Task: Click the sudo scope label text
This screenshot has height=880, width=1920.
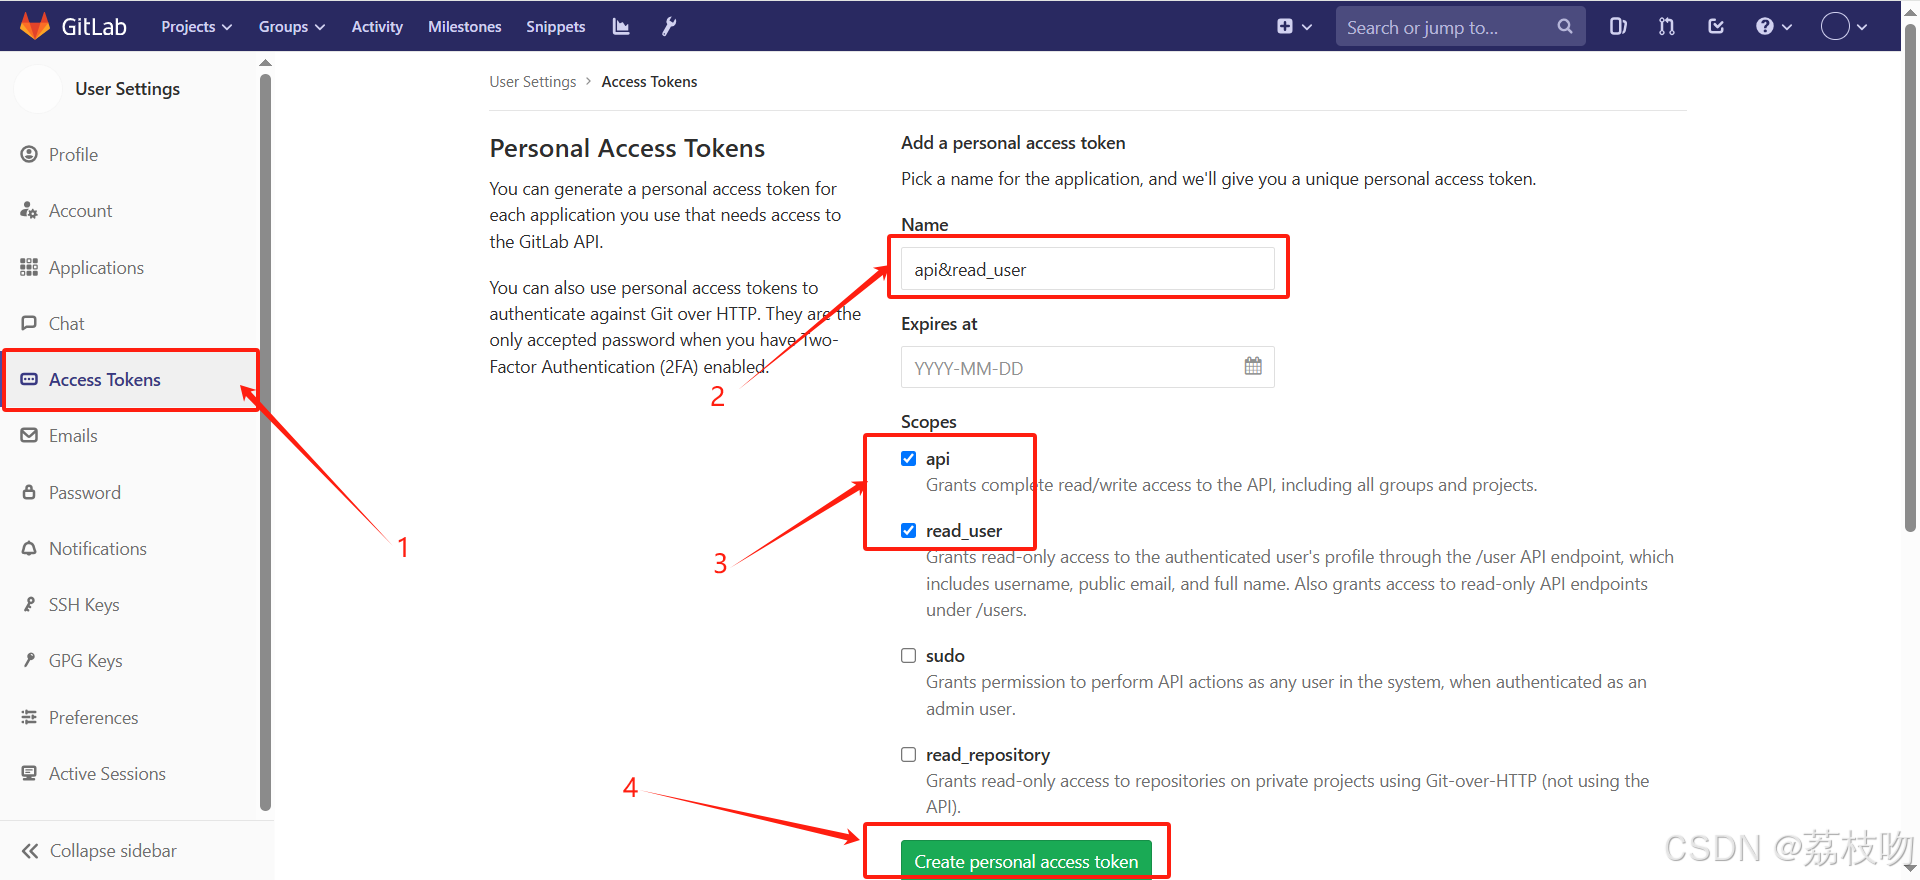Action: [945, 656]
